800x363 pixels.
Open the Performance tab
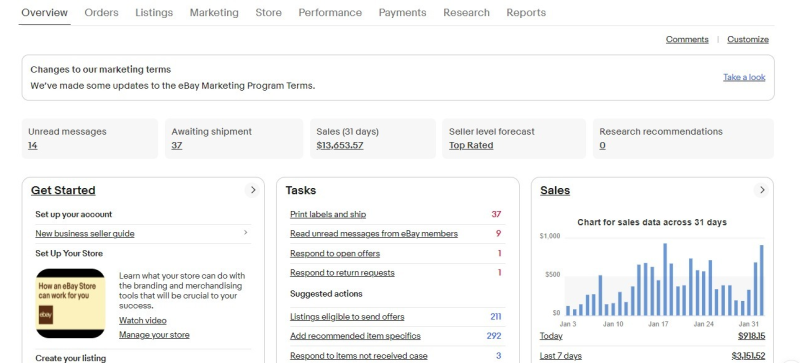pos(330,13)
